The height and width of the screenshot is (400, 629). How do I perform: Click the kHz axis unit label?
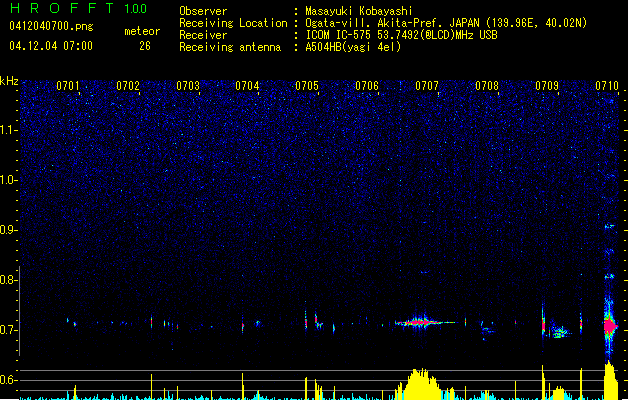[x=9, y=81]
